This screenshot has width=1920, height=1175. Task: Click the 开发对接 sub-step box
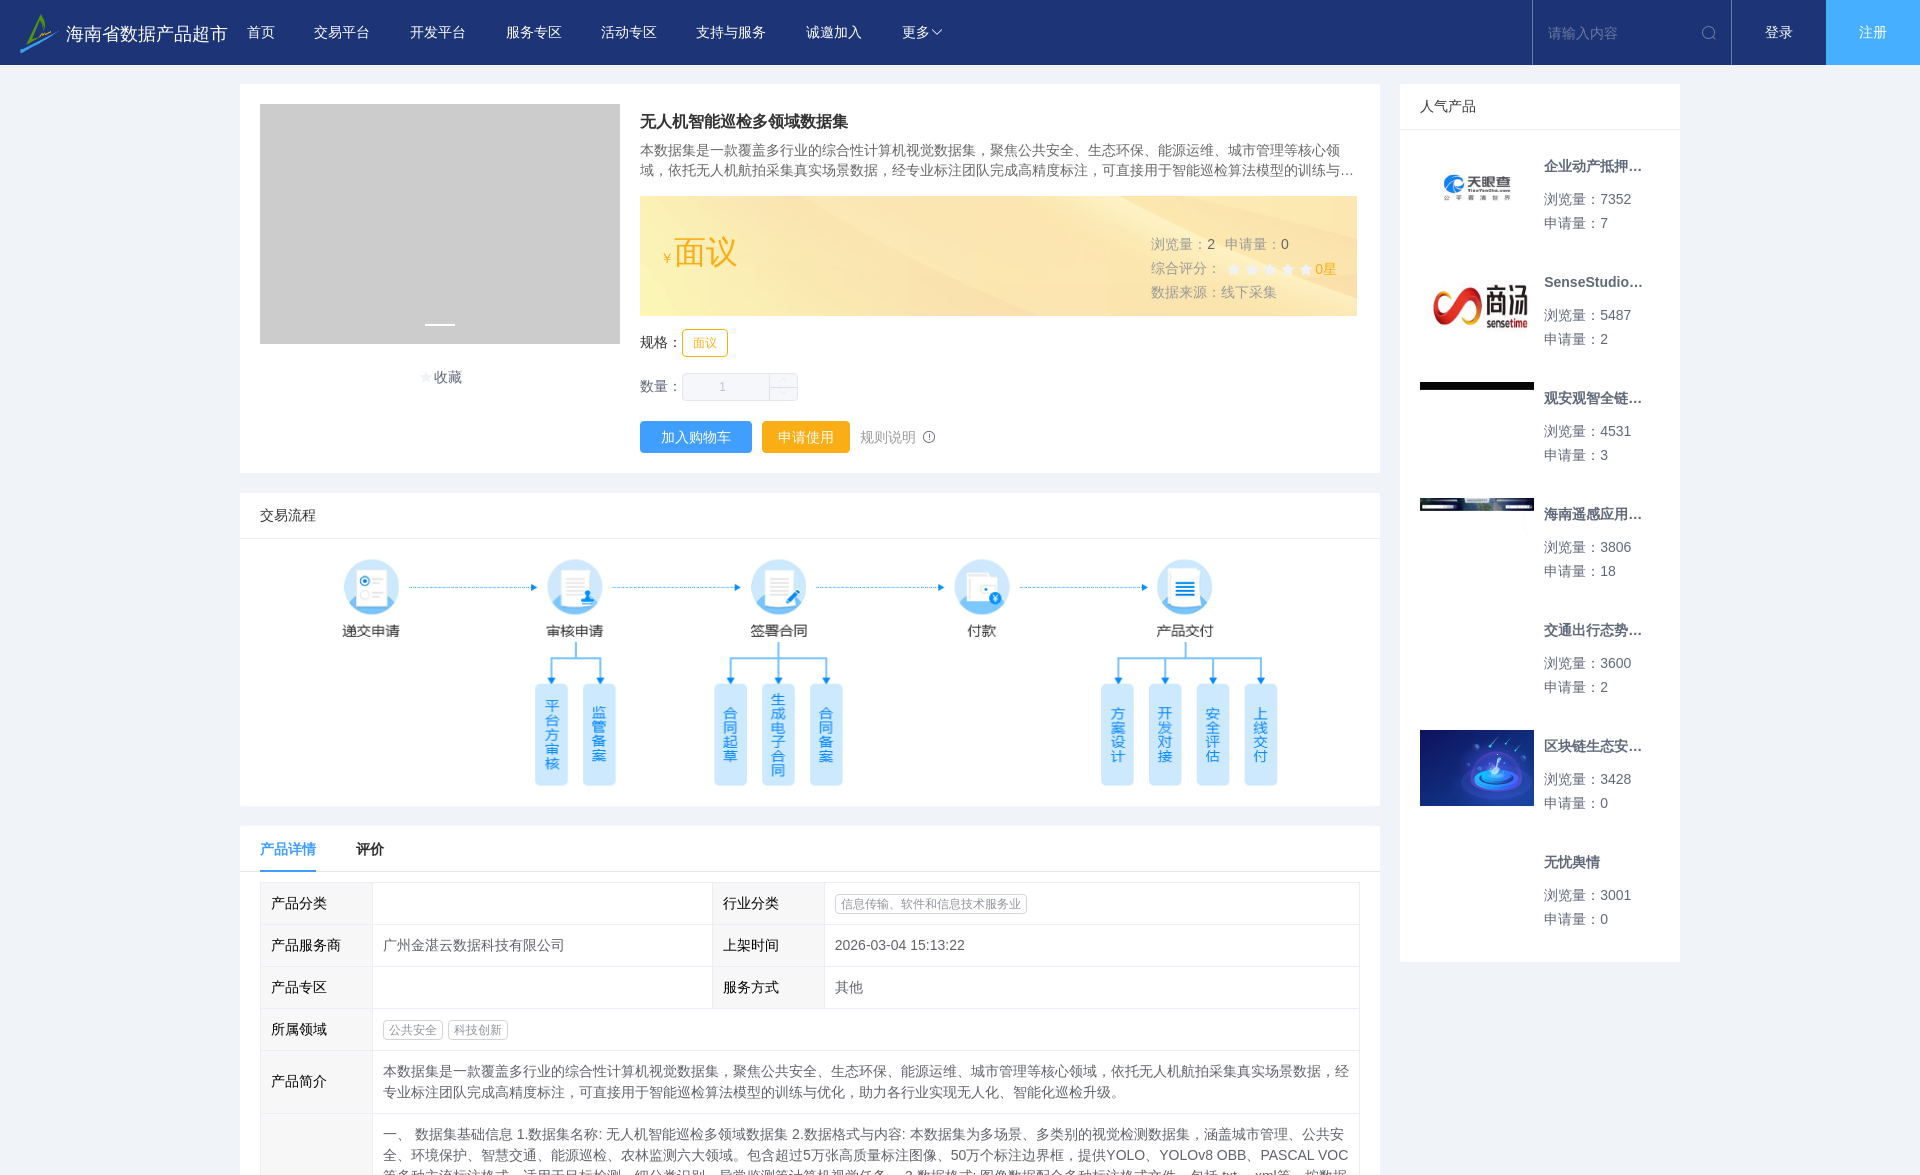1165,735
